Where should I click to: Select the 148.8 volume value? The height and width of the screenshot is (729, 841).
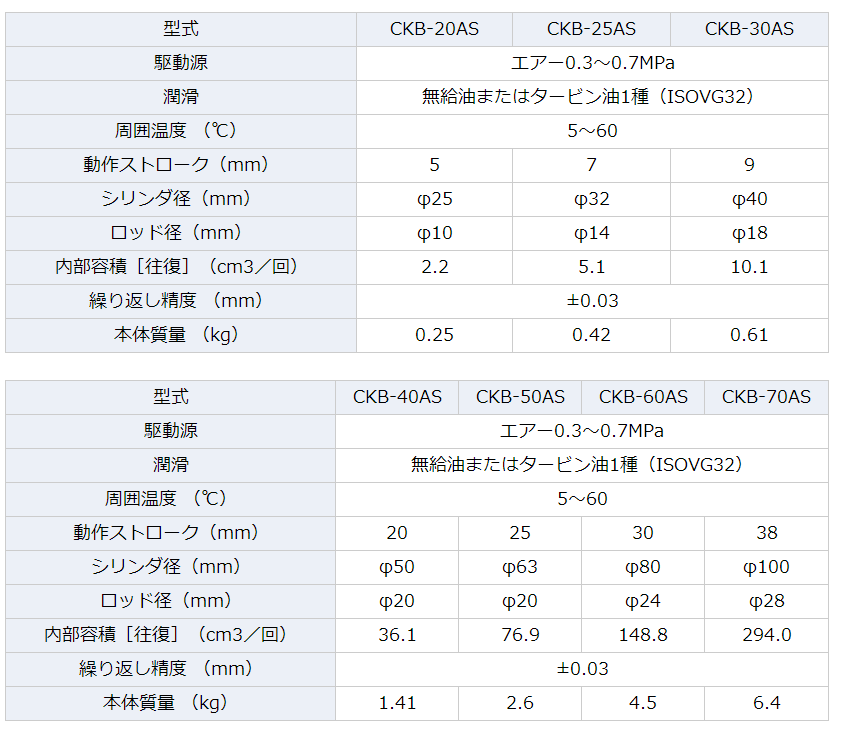[643, 635]
